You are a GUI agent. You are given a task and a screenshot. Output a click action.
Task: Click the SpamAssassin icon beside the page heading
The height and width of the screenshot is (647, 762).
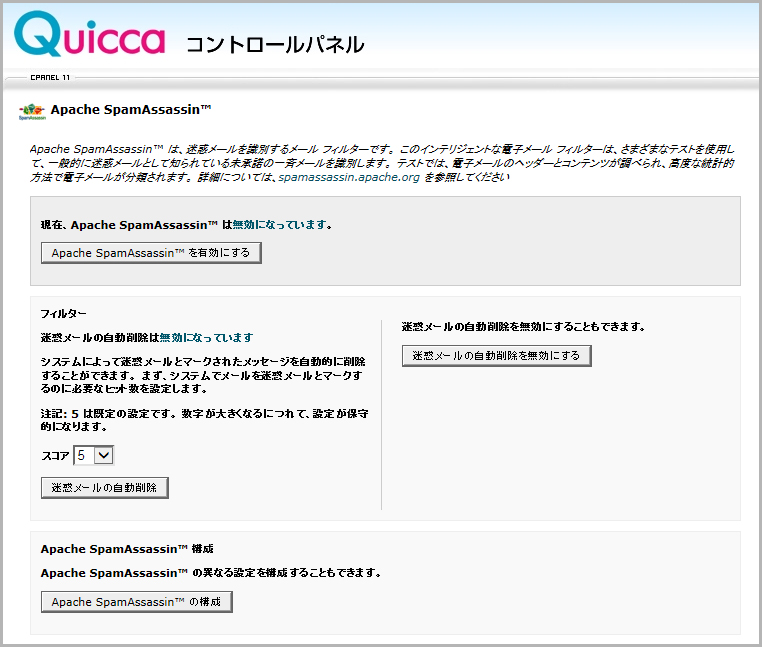coord(32,111)
